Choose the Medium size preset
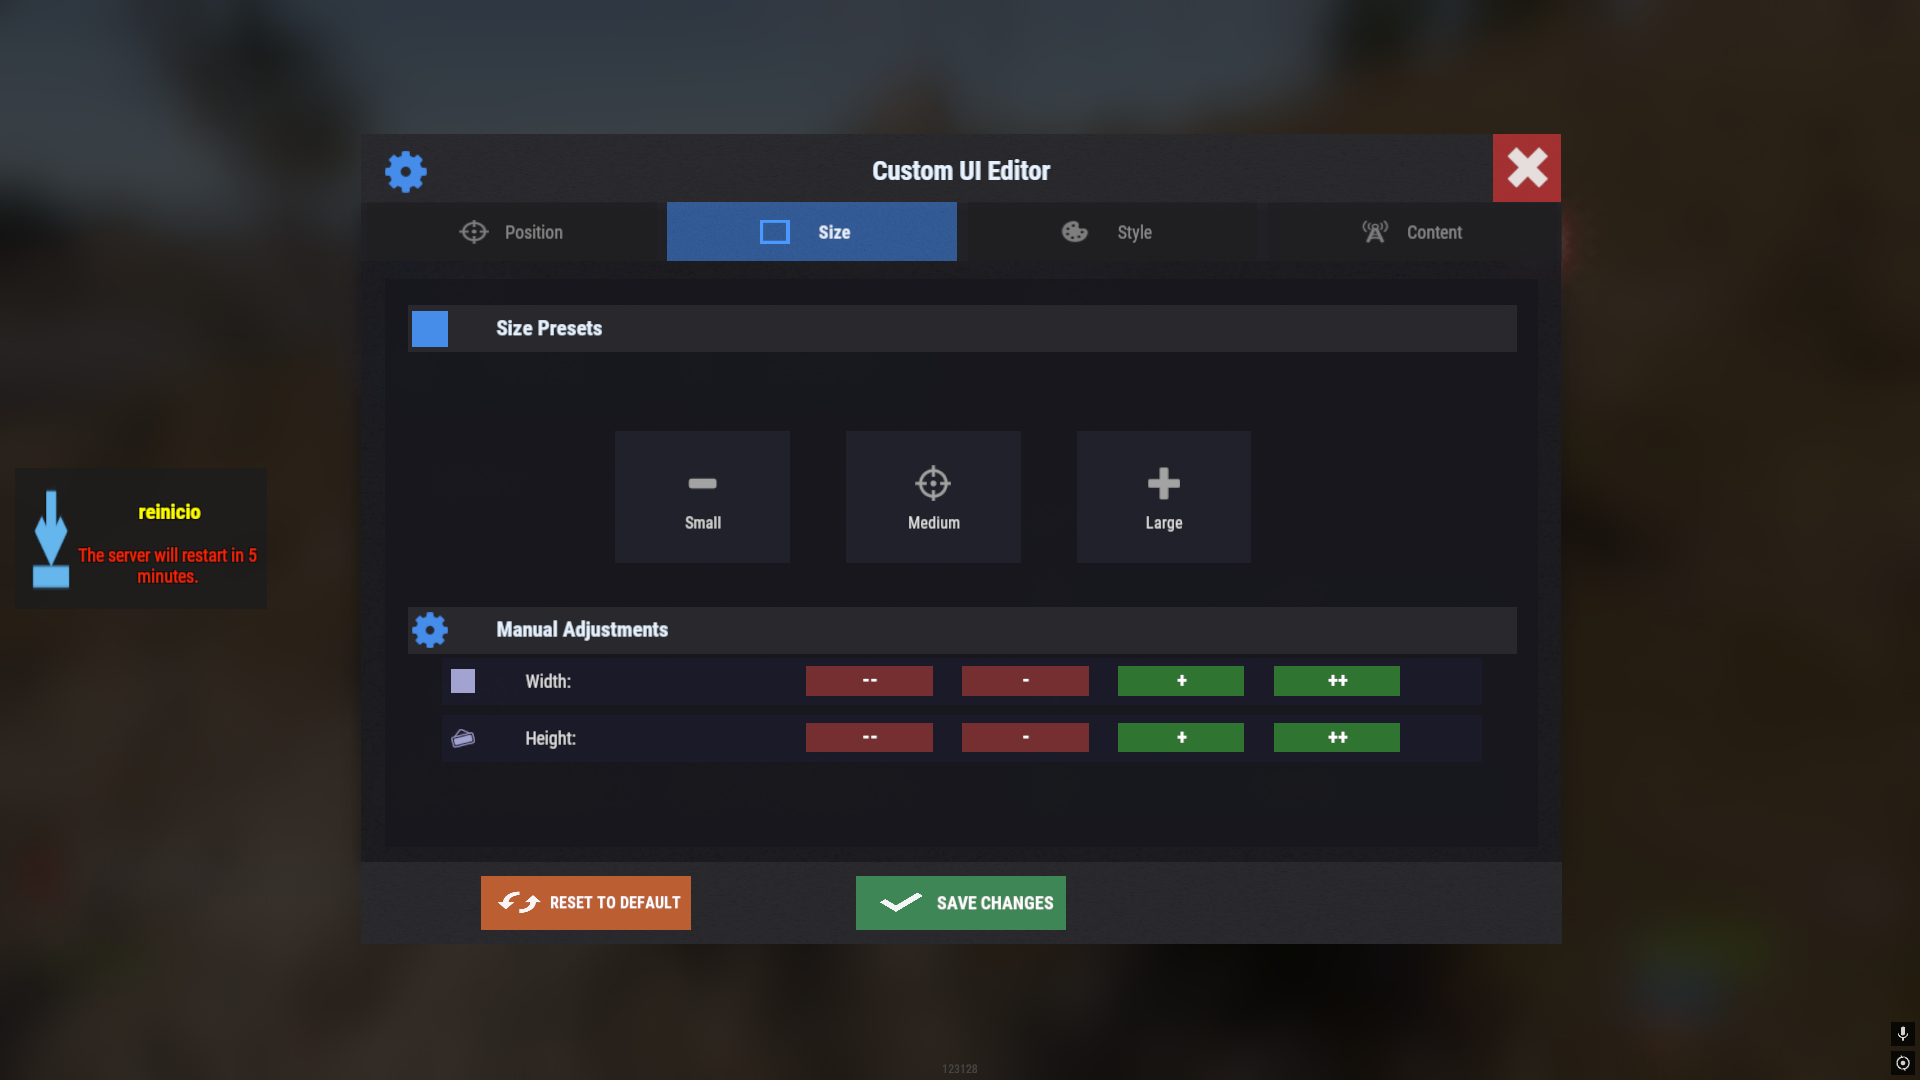The width and height of the screenshot is (1920, 1080). (933, 497)
